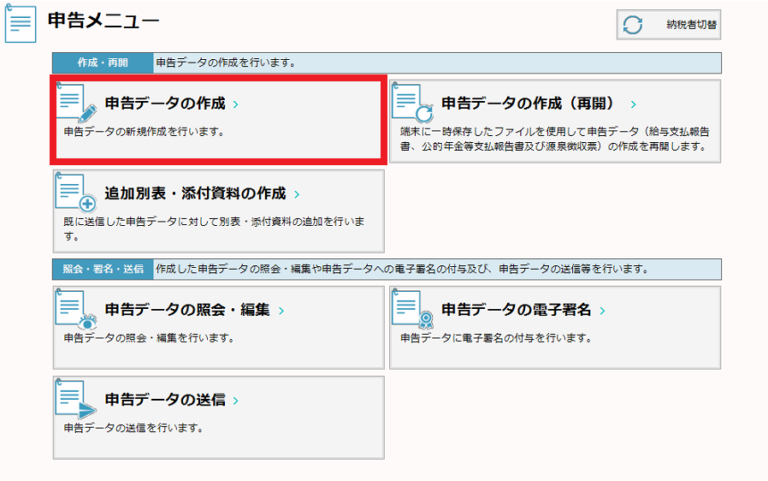Click the chevron next to 申告データの送信
The image size is (768, 481).
pyautogui.click(x=236, y=401)
